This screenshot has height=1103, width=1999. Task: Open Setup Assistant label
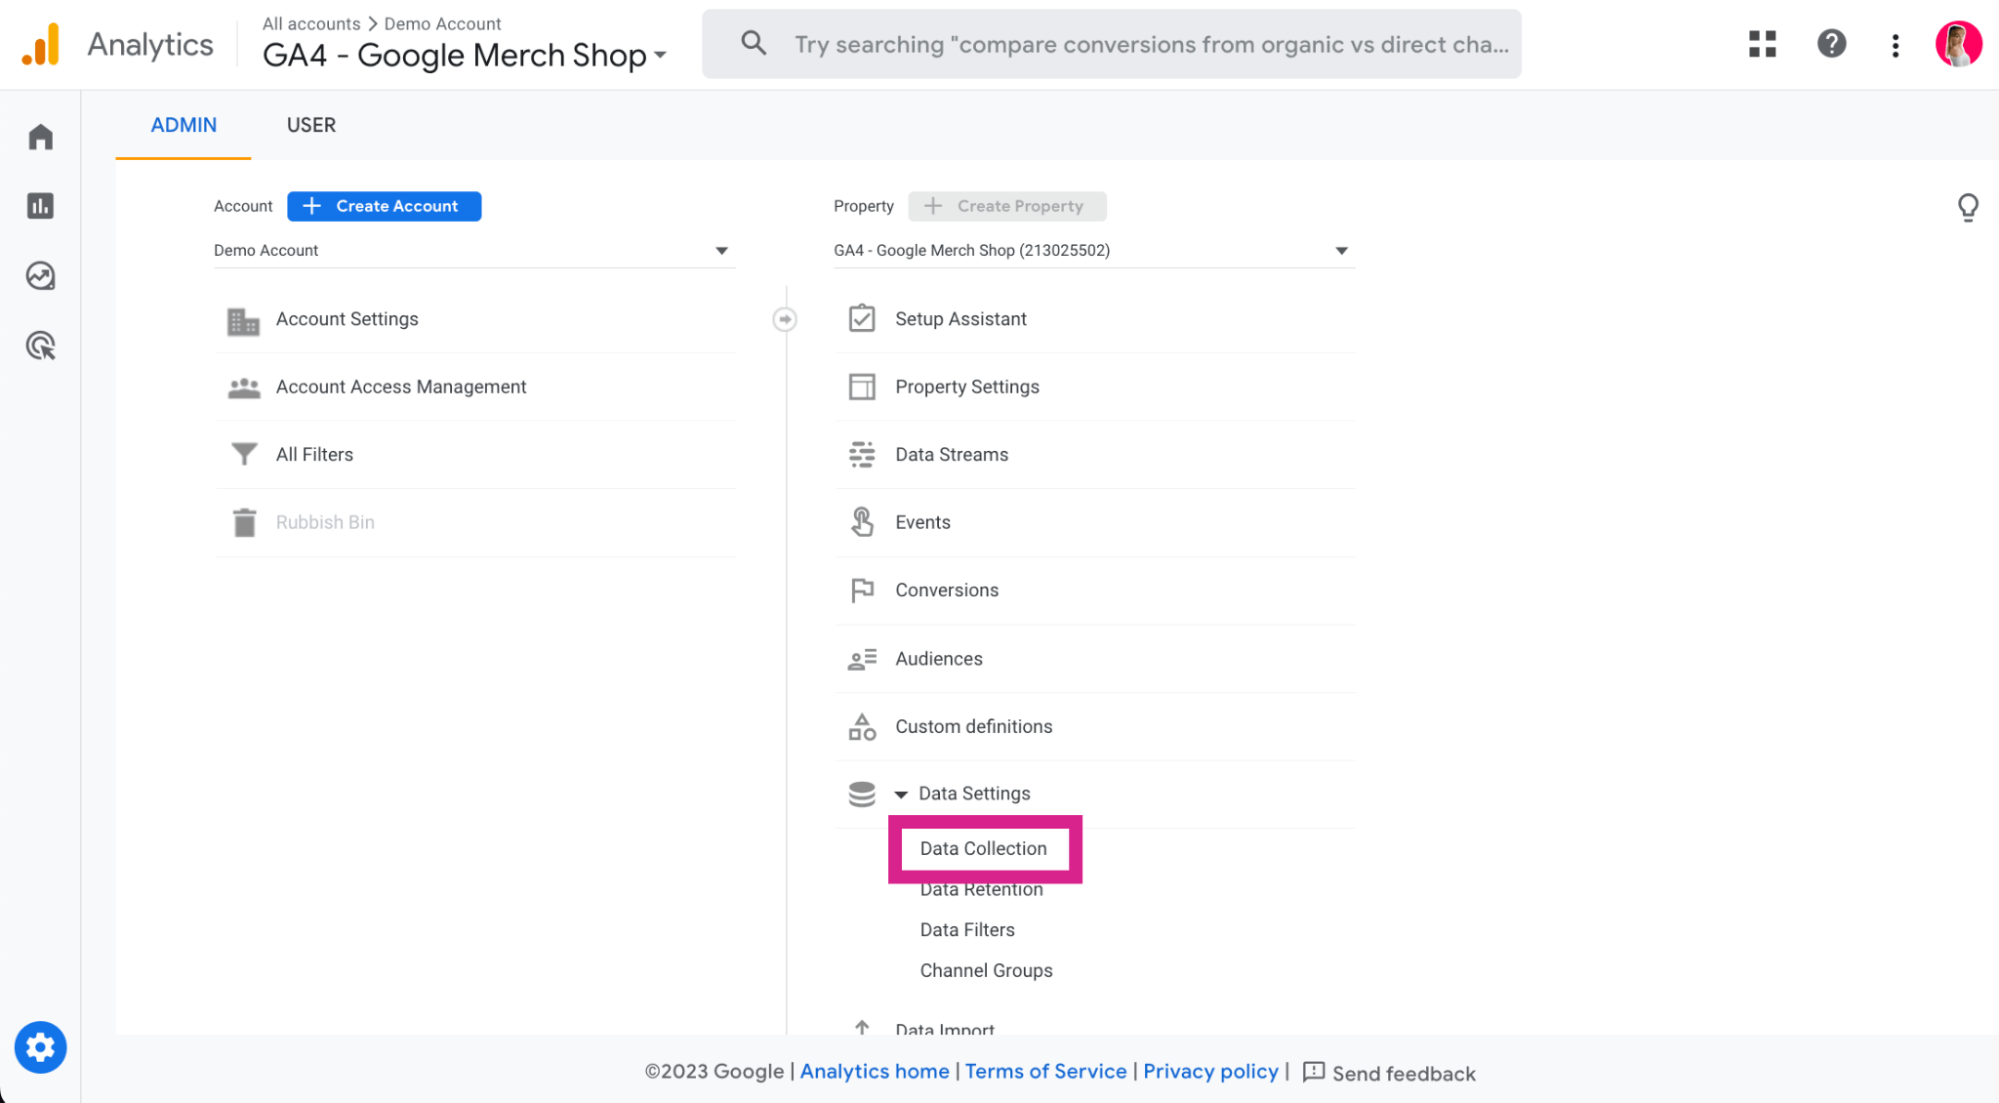(x=960, y=319)
